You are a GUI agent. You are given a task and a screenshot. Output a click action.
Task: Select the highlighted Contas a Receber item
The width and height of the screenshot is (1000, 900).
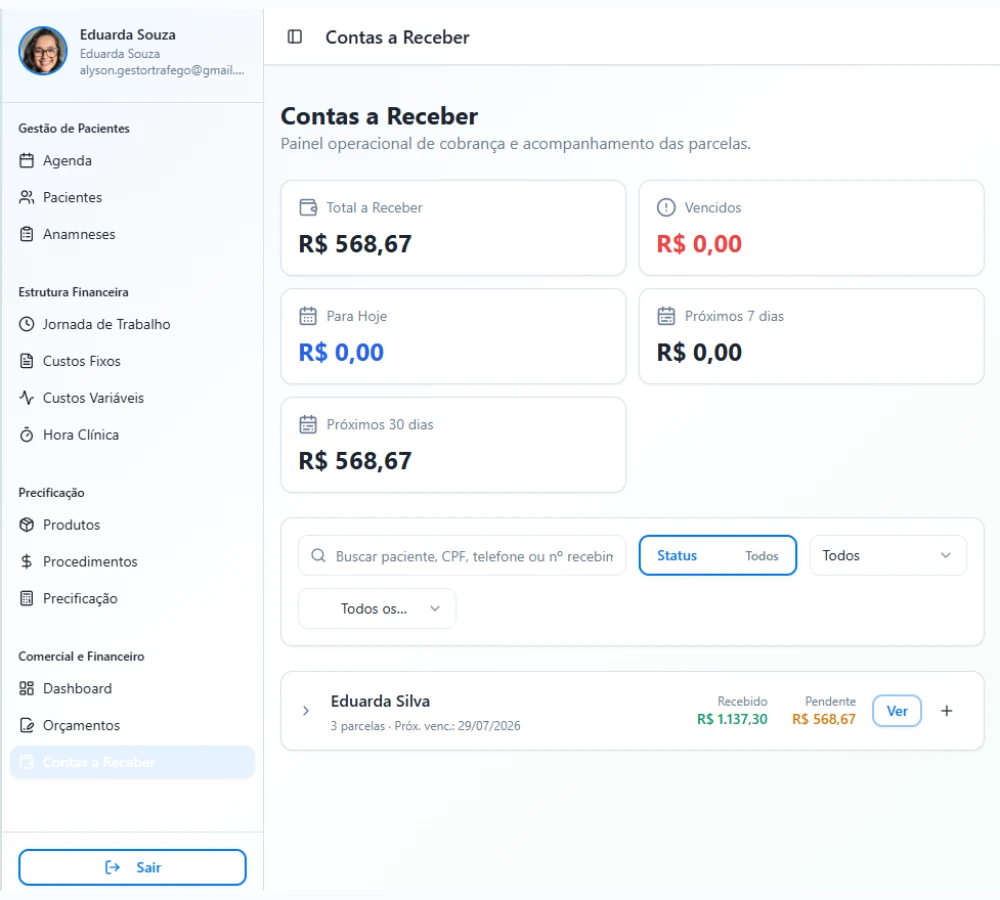pyautogui.click(x=132, y=762)
